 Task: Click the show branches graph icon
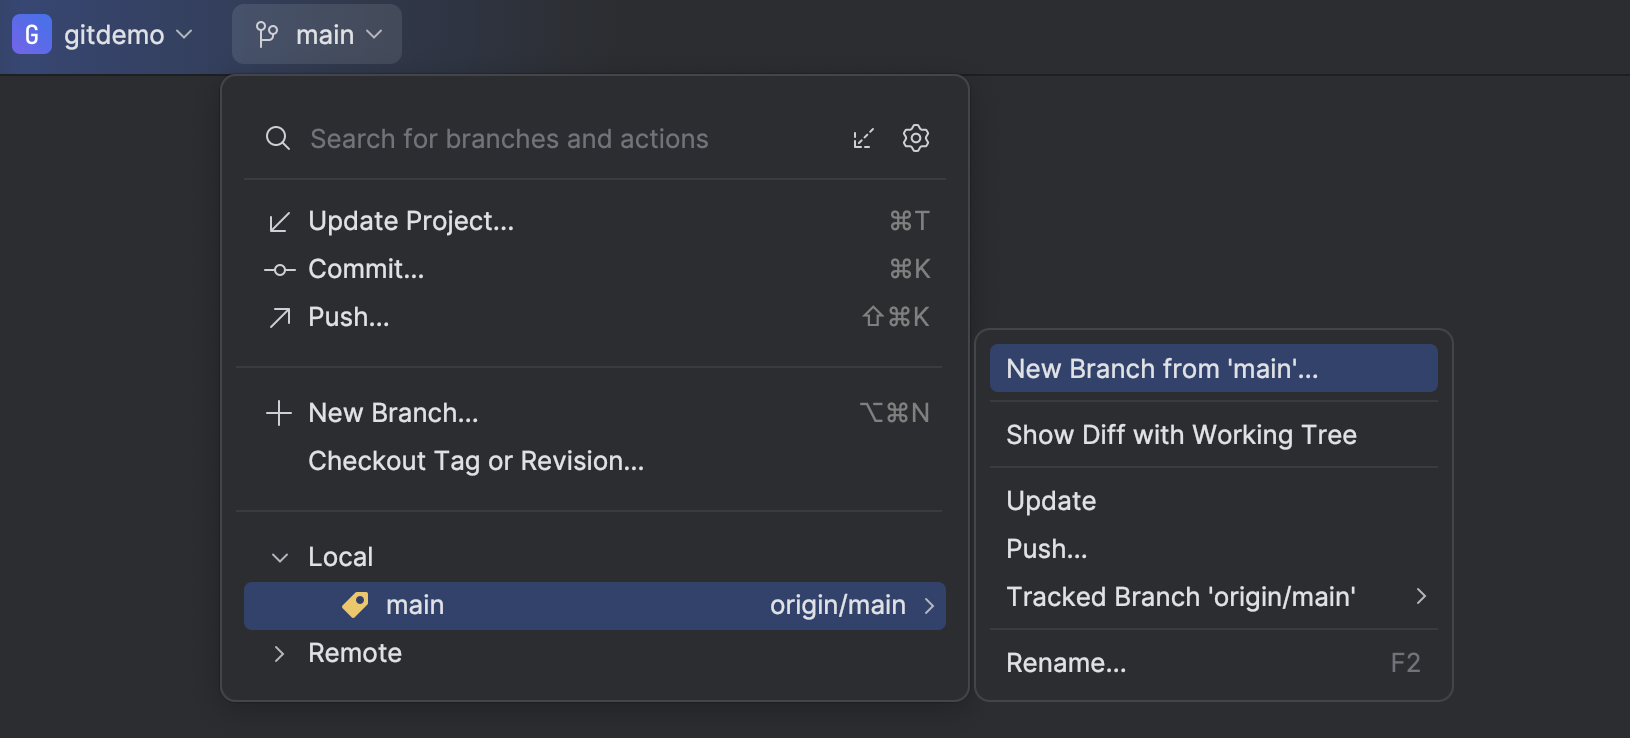(864, 138)
